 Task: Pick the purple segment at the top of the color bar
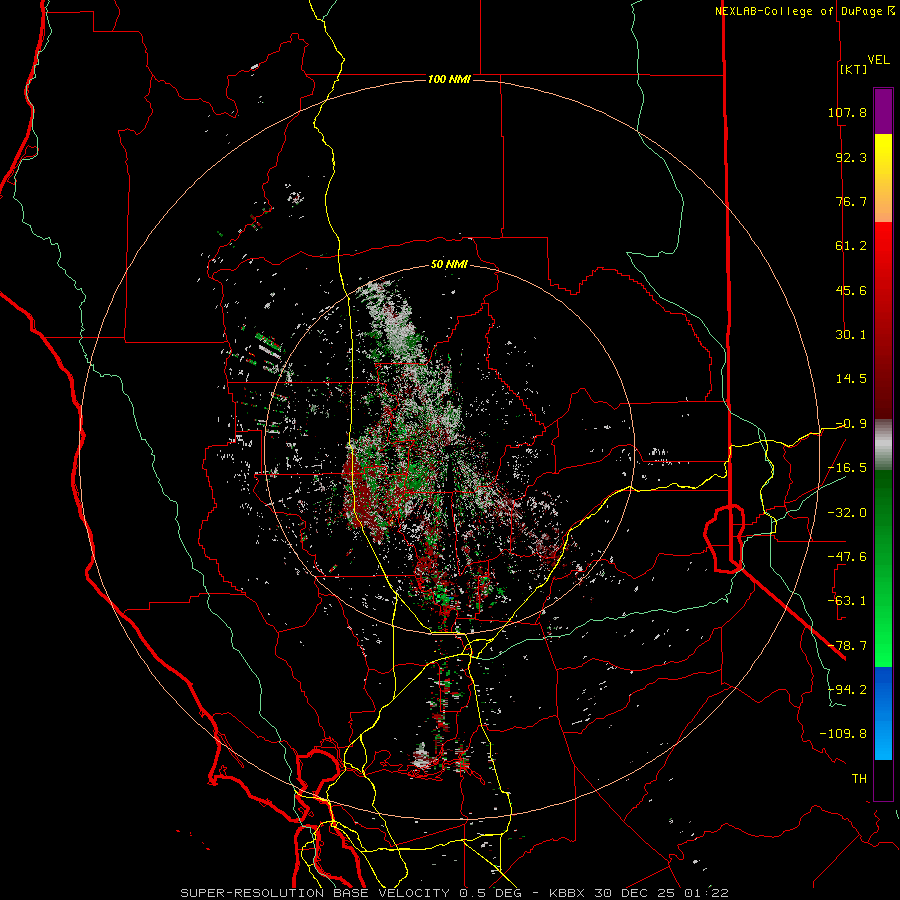pos(883,111)
